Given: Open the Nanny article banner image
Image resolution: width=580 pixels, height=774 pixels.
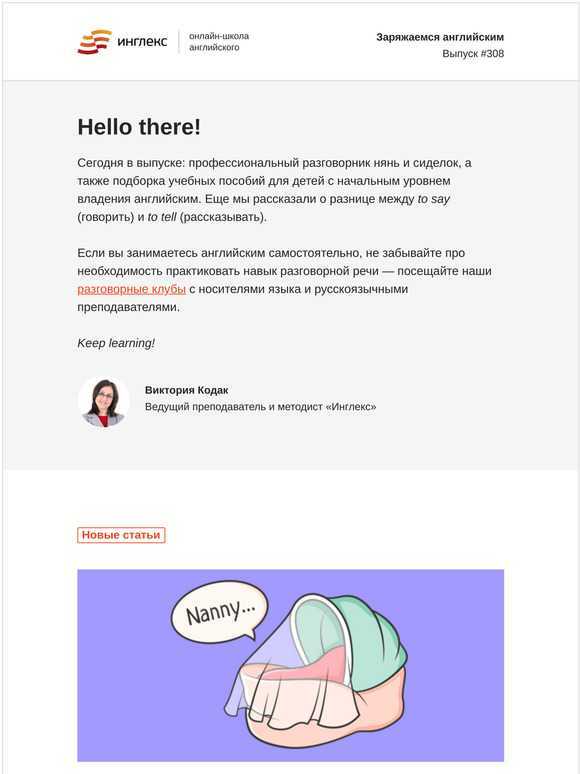Looking at the screenshot, I should tap(291, 665).
